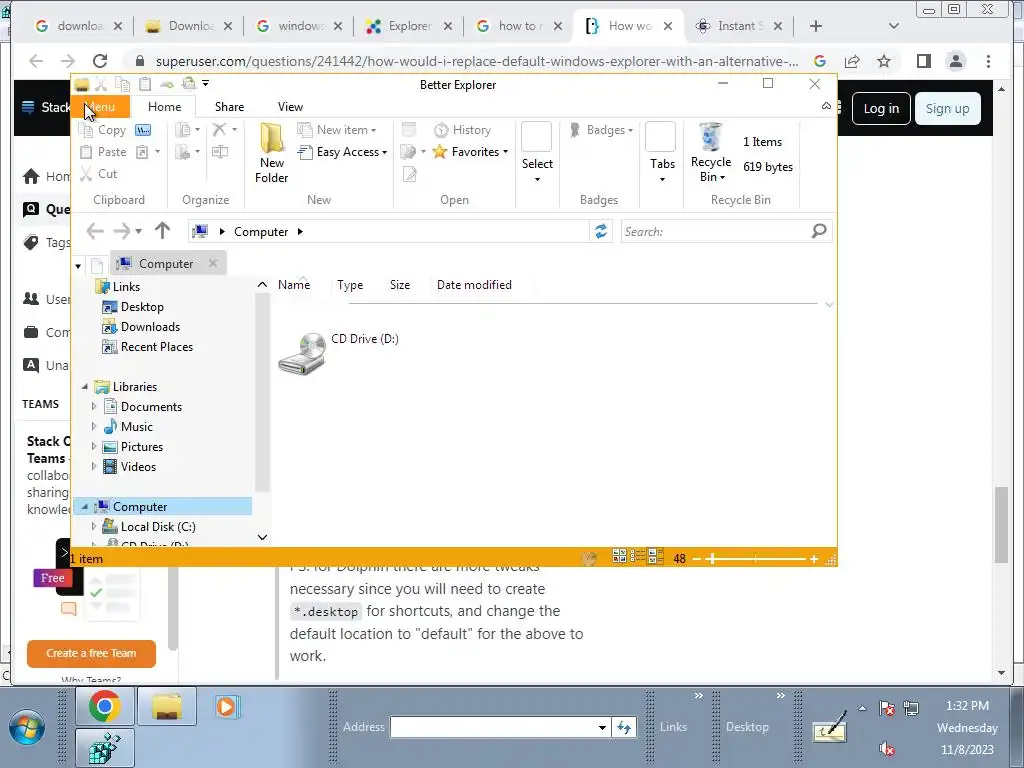The width and height of the screenshot is (1024, 768).
Task: Click the copy pages icon in quick access toolbar
Action: pyautogui.click(x=123, y=84)
